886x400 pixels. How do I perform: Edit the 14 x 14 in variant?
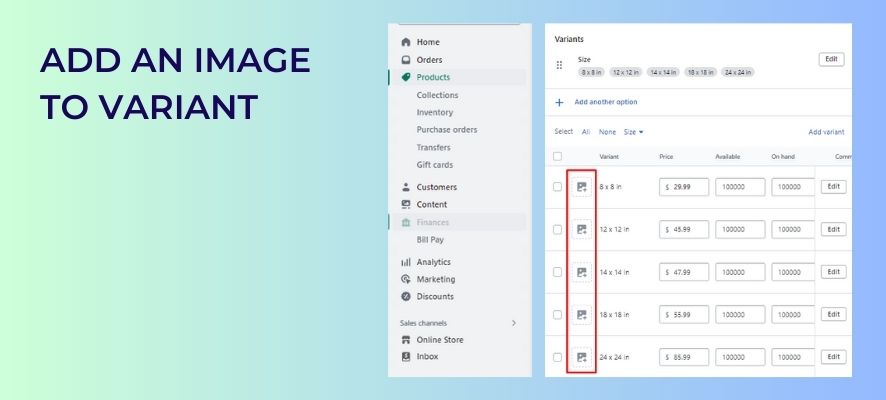833,272
